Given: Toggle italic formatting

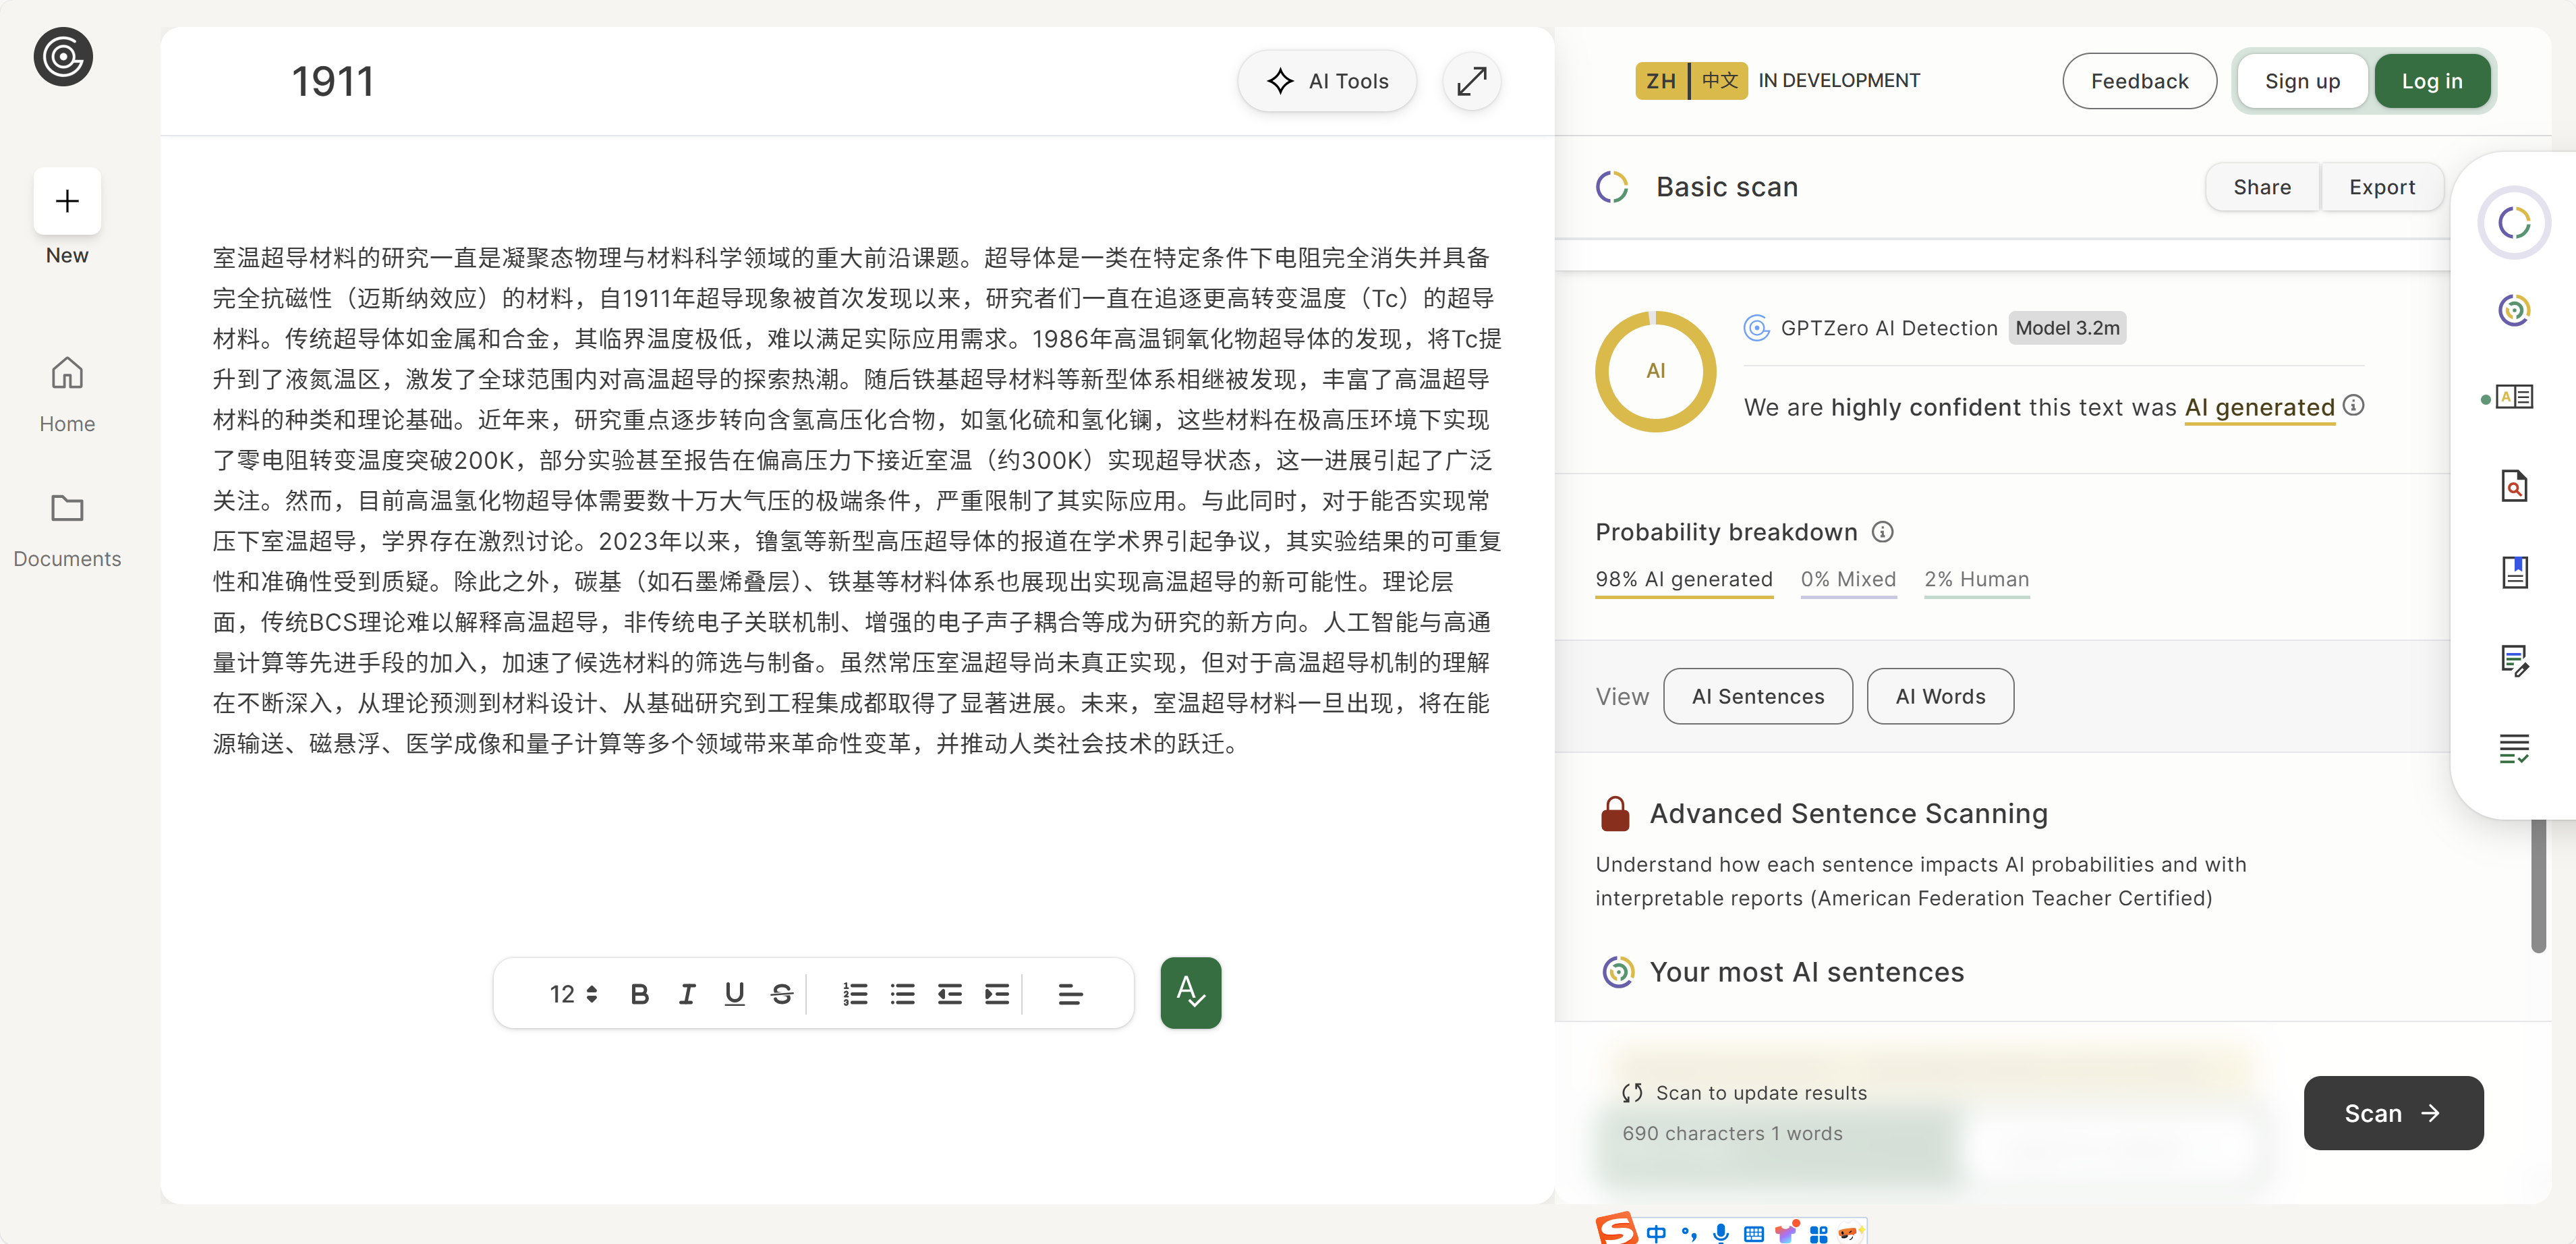Looking at the screenshot, I should [x=687, y=994].
